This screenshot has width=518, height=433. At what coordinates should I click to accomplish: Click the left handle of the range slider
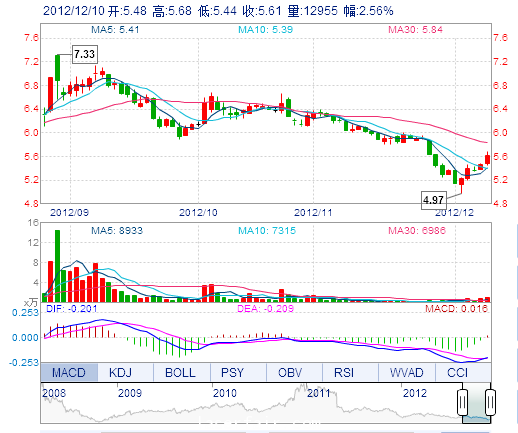(x=462, y=402)
